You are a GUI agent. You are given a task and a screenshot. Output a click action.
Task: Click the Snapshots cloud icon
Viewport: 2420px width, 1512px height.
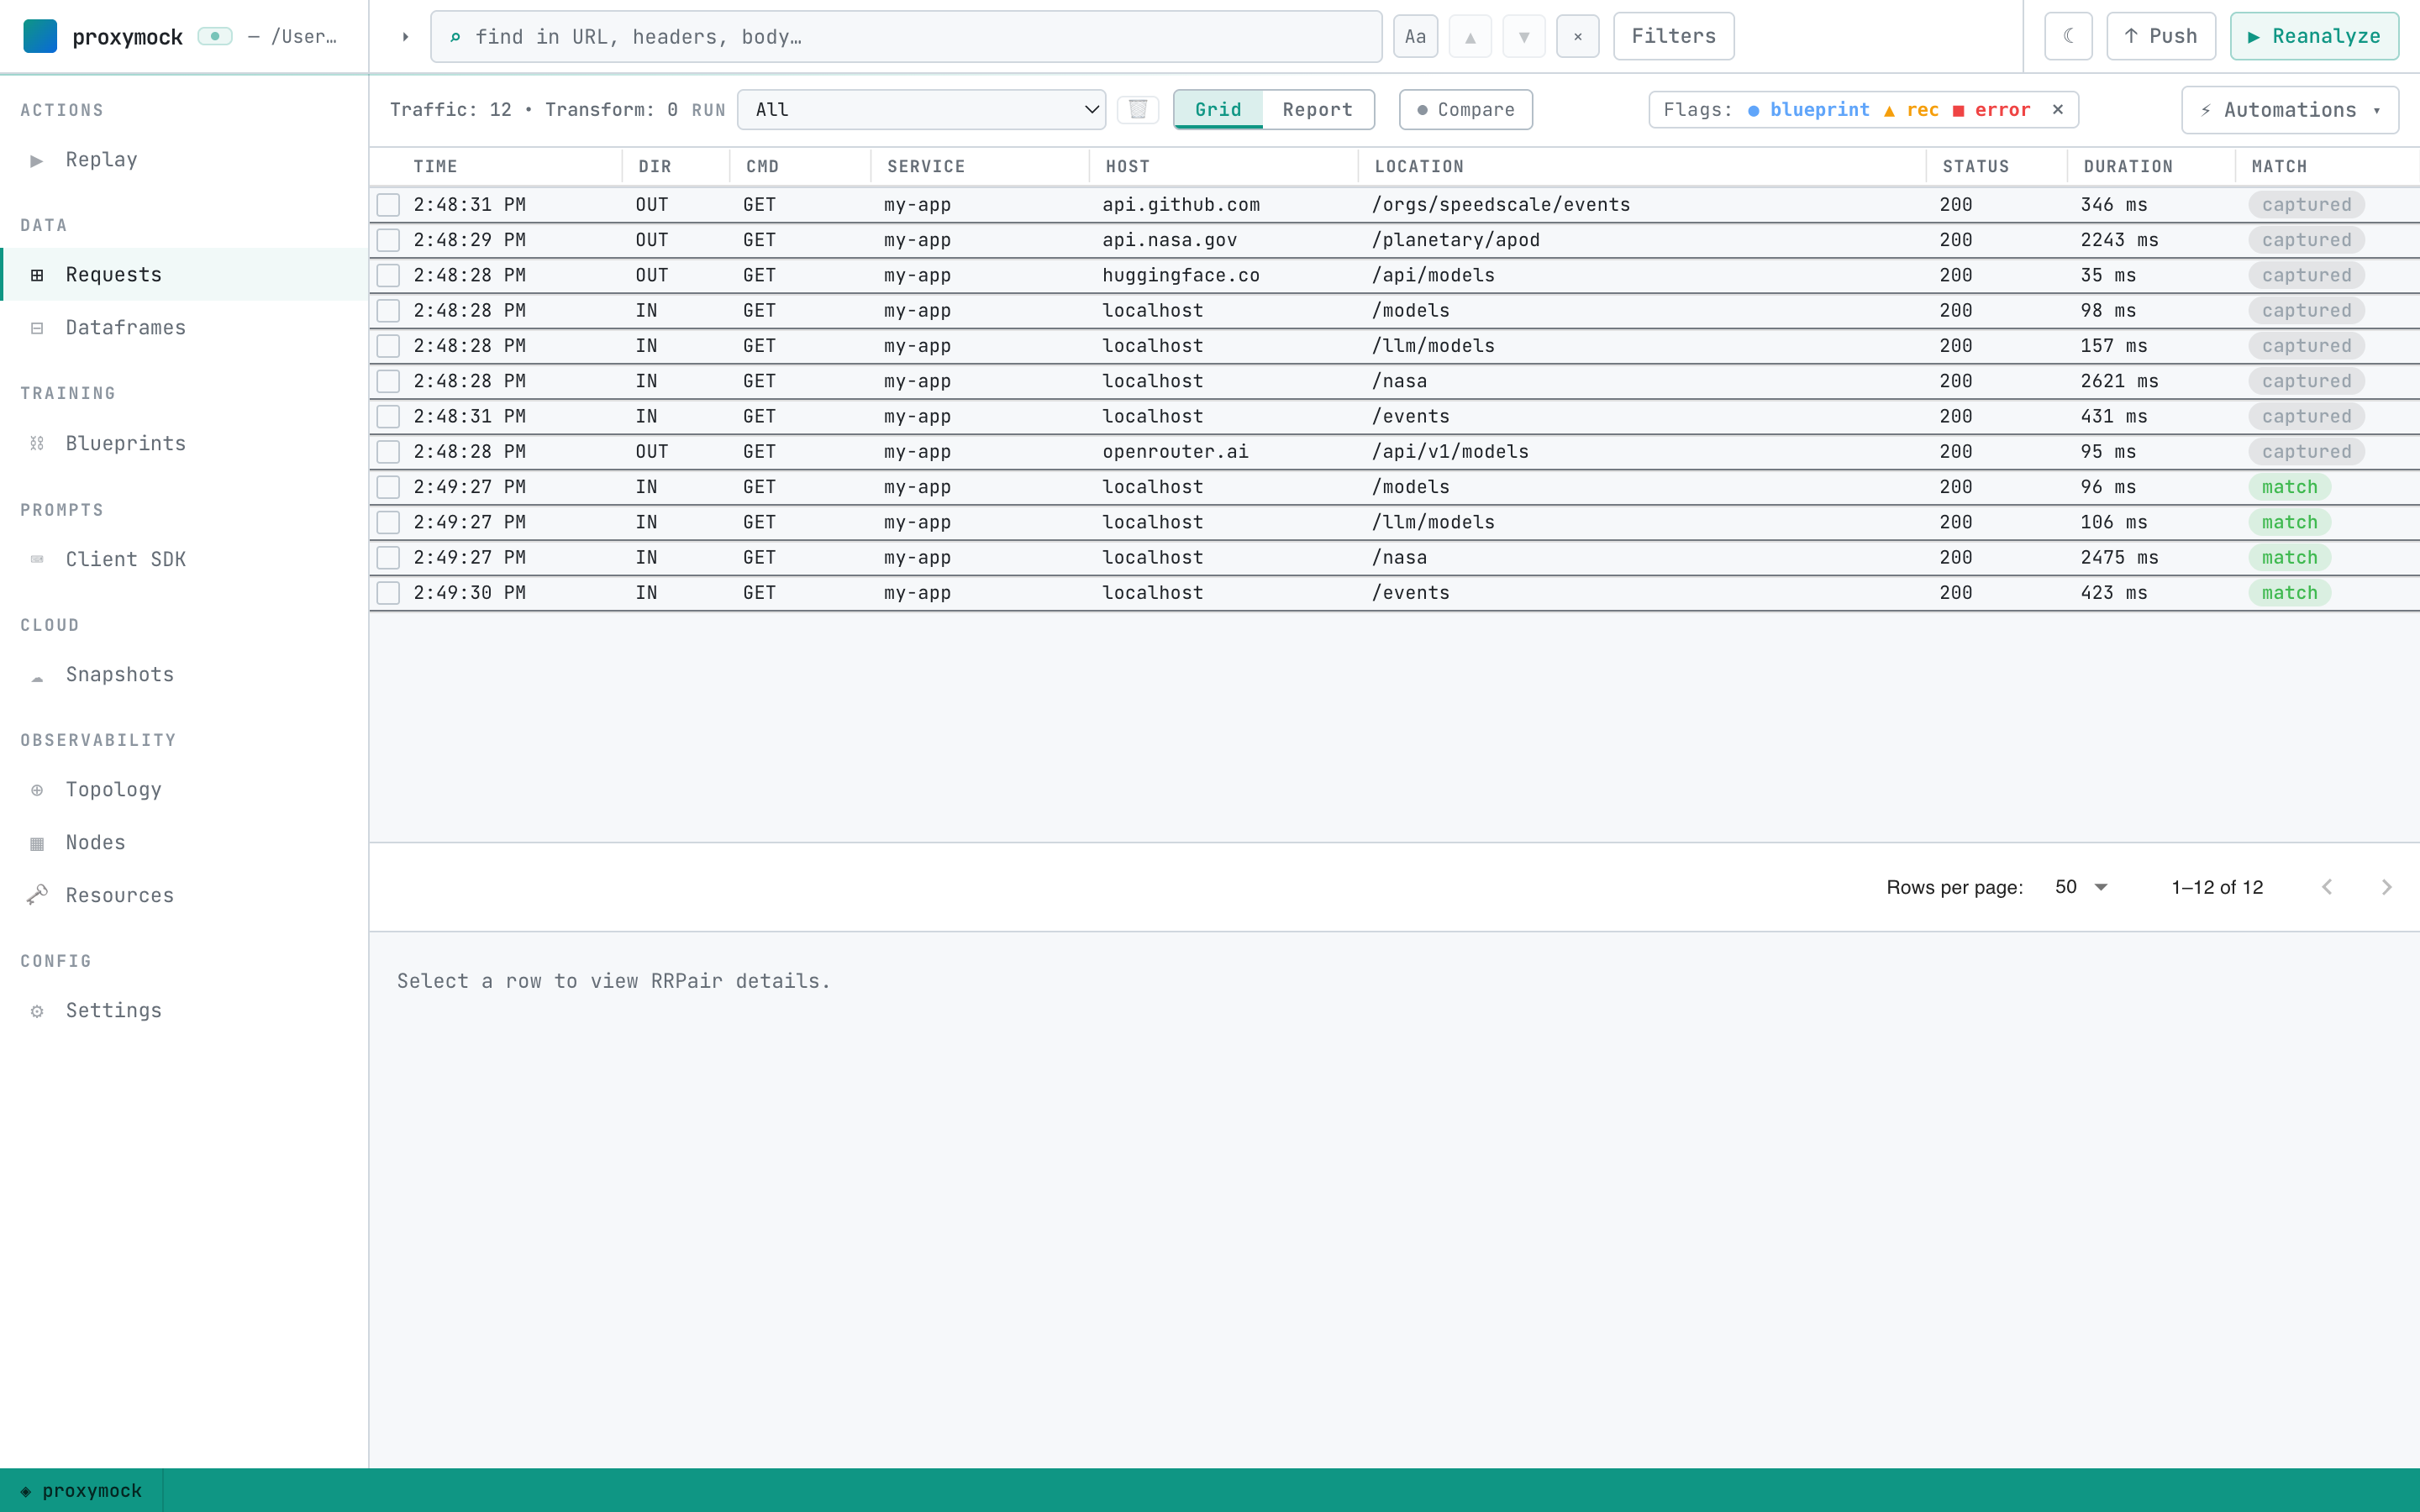tap(37, 677)
